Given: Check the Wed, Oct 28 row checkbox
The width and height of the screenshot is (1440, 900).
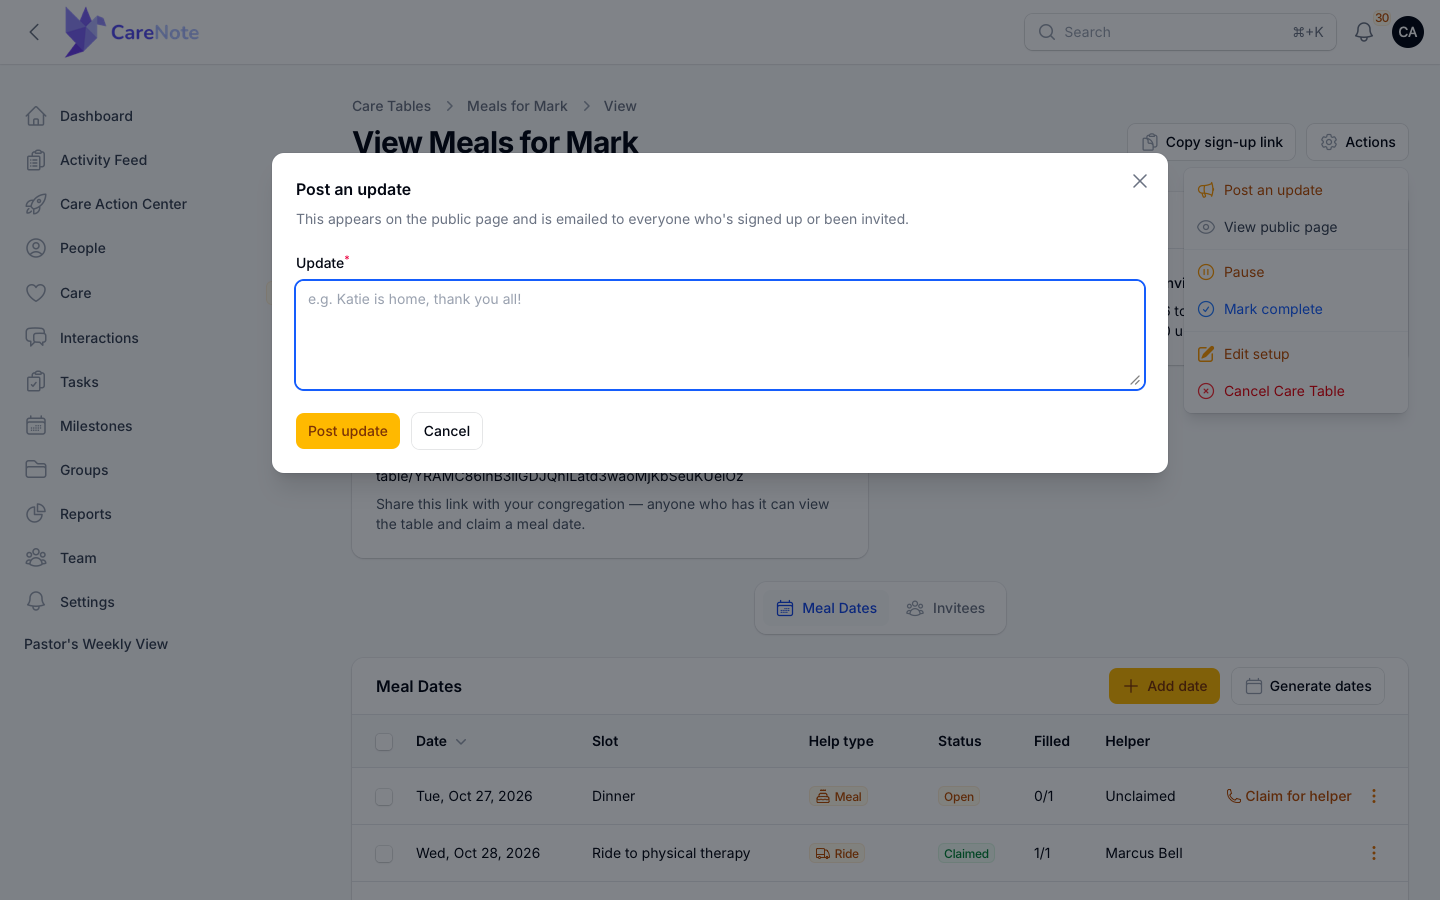Looking at the screenshot, I should (x=384, y=854).
